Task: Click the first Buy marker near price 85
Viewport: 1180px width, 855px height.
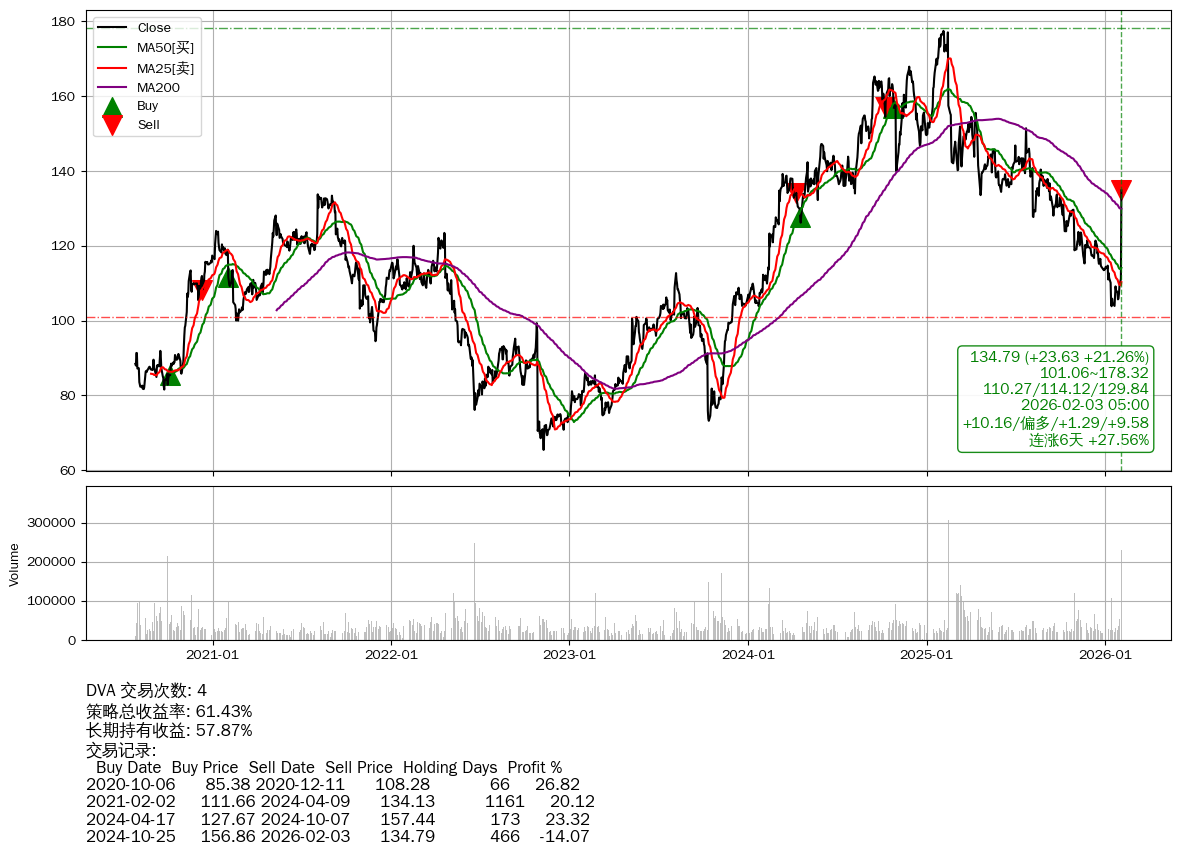Action: [170, 376]
